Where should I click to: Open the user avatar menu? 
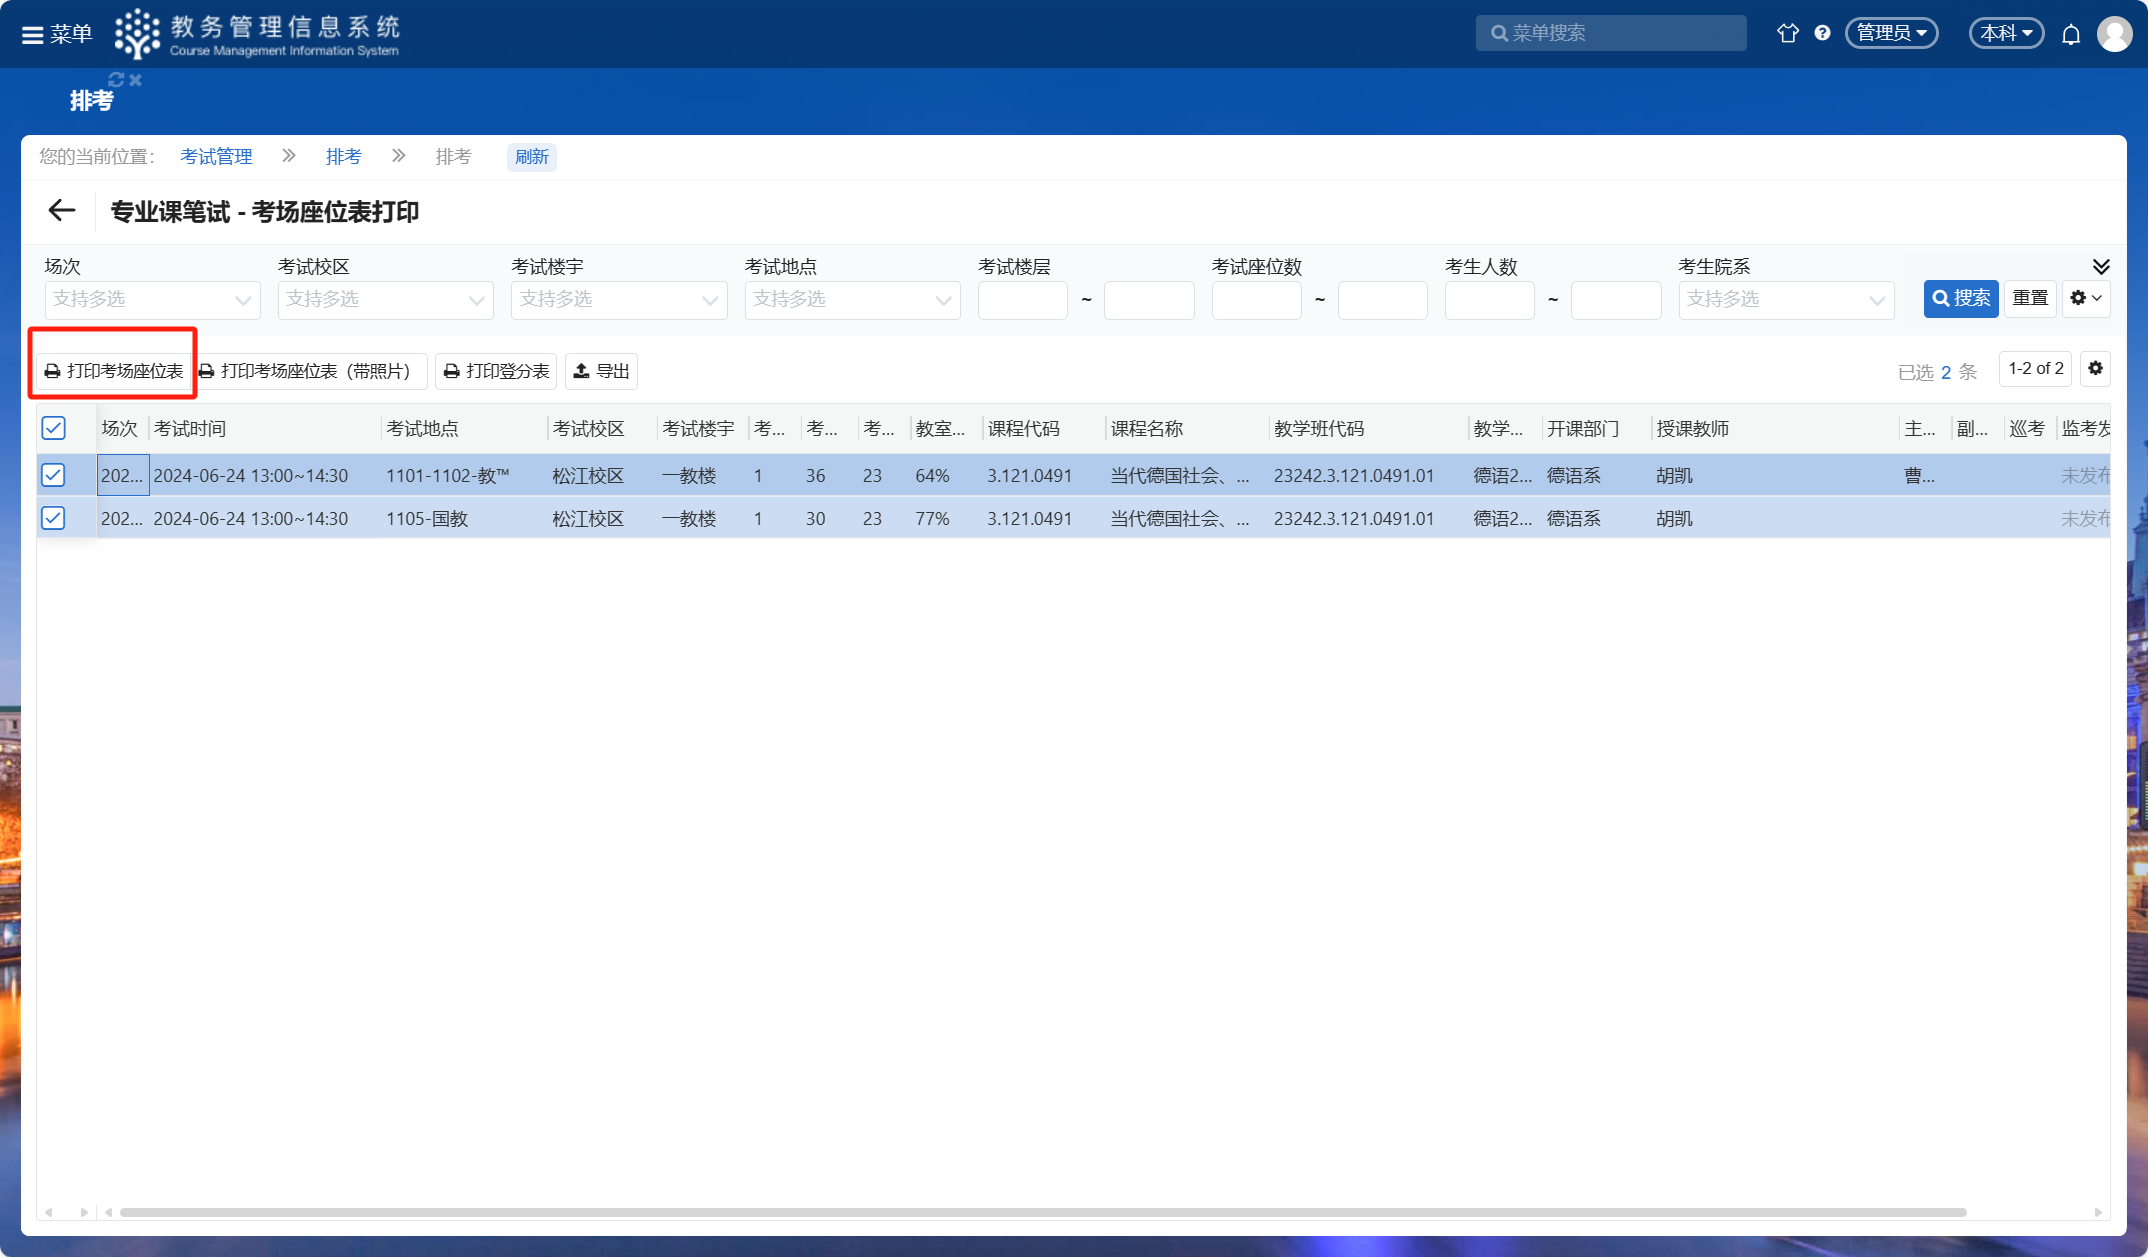2114,34
